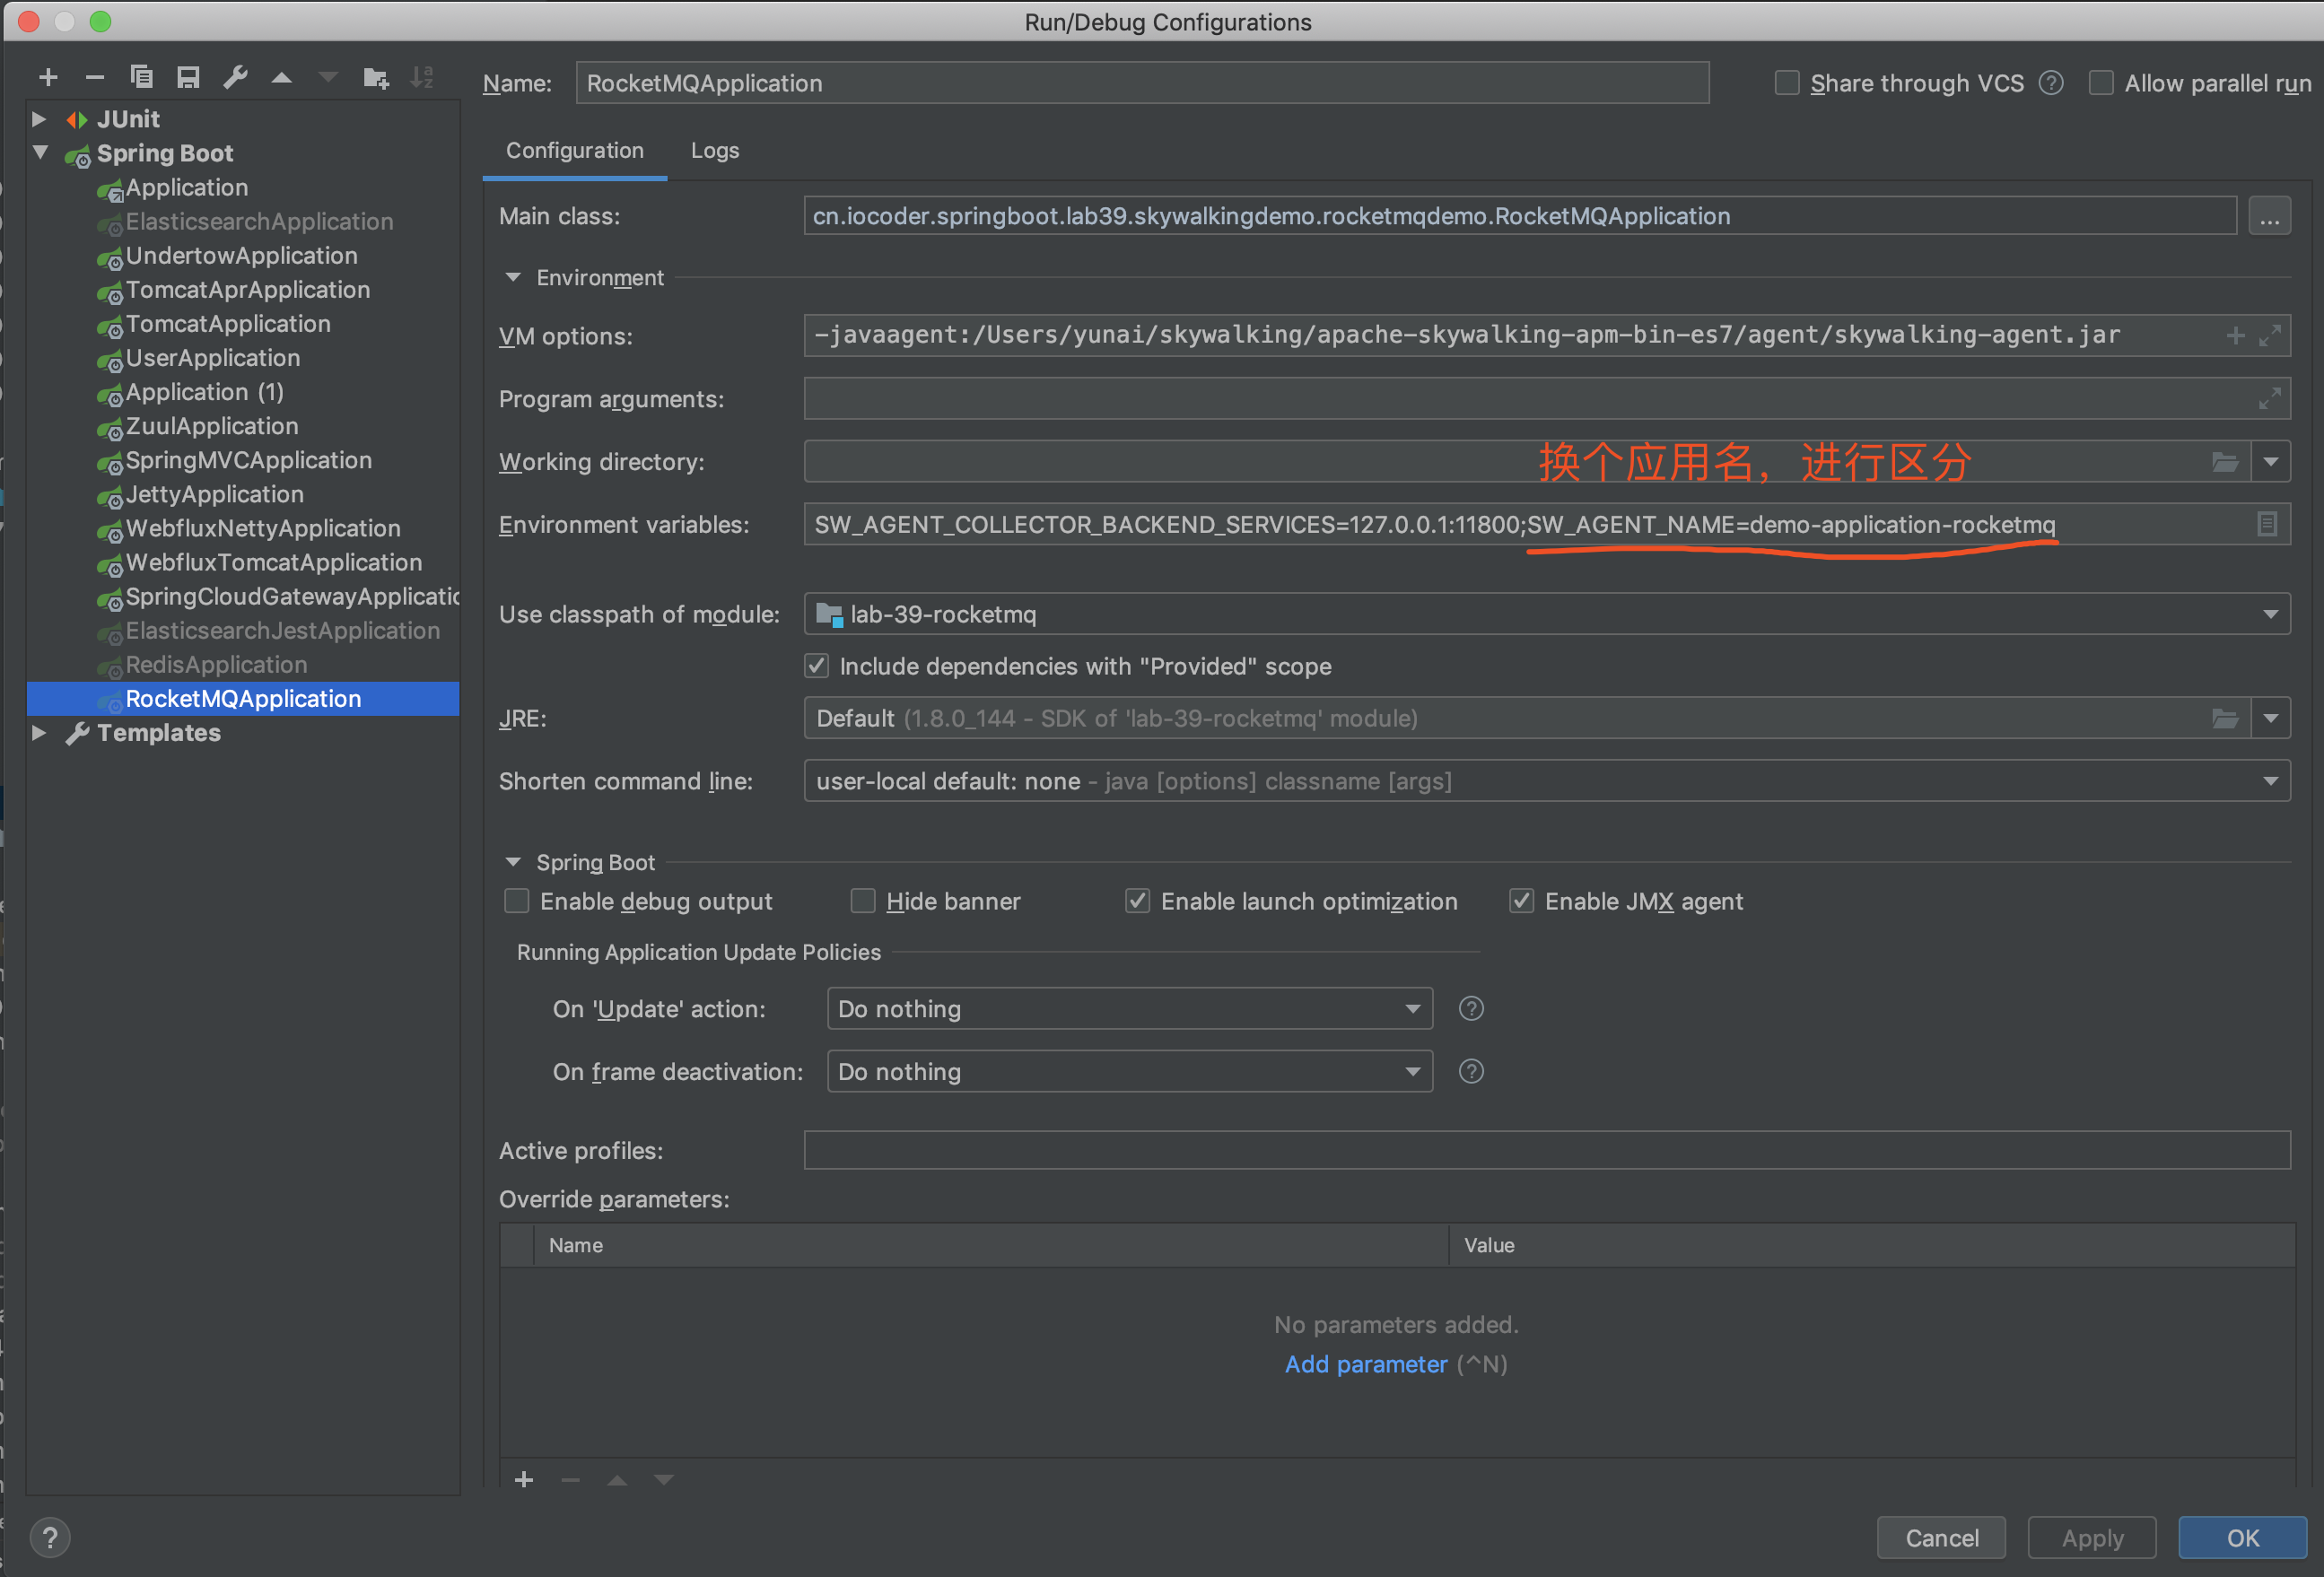Toggle the Hide banner checkbox
The width and height of the screenshot is (2324, 1577).
[x=862, y=901]
